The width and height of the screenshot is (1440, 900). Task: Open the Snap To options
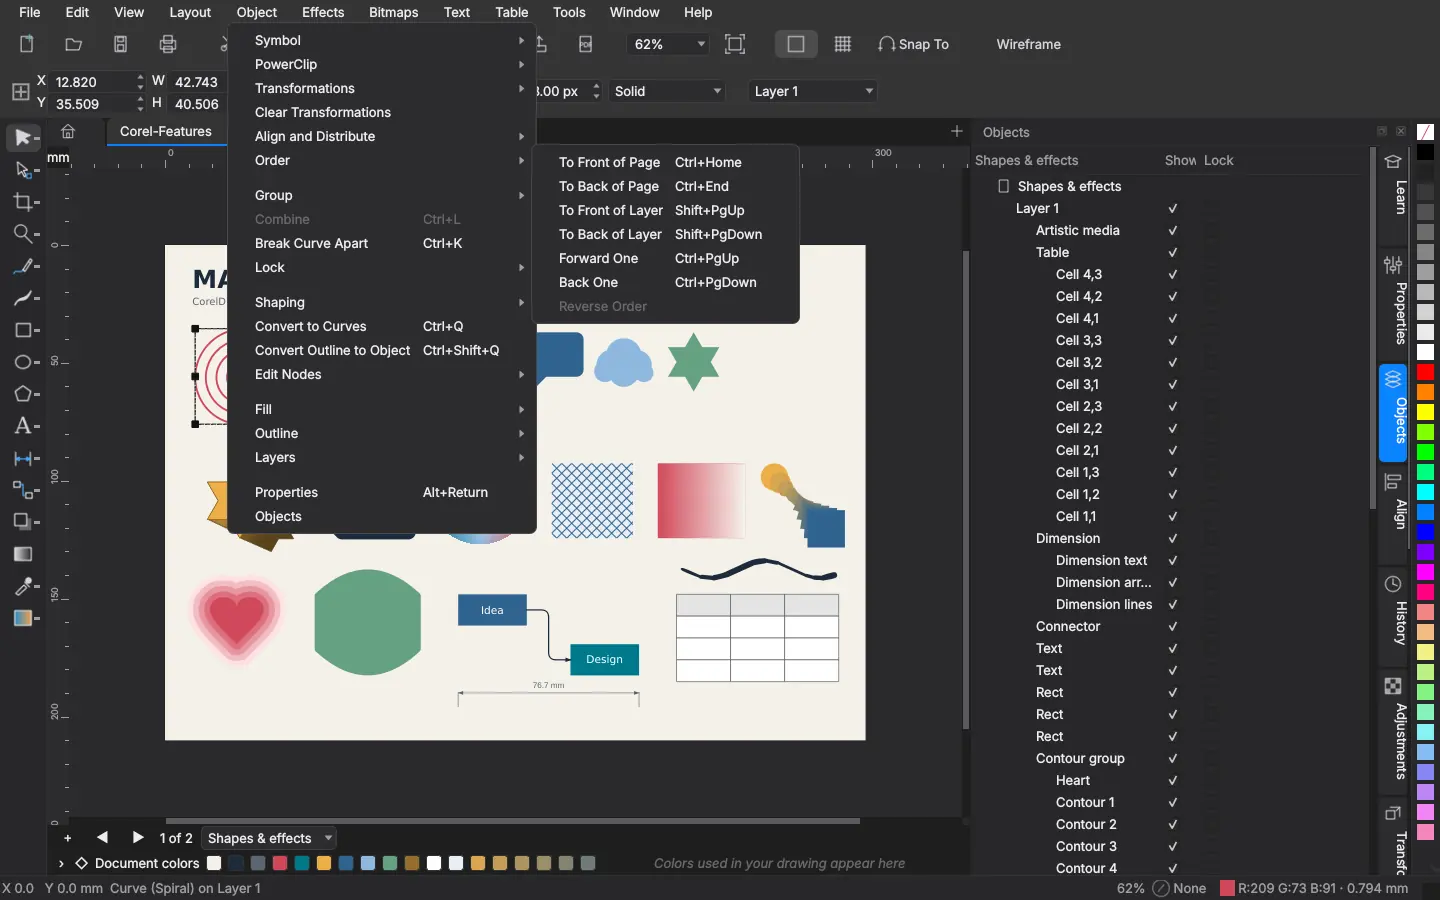(x=913, y=44)
